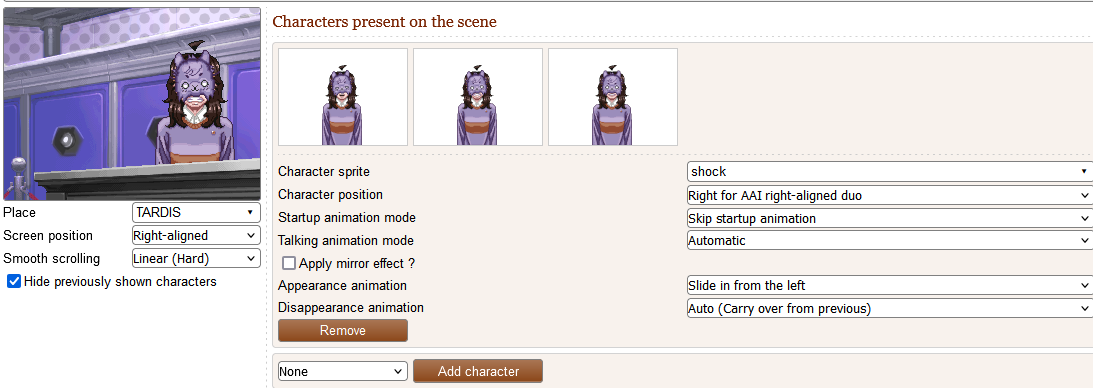This screenshot has height=388, width=1093.
Task: Expand the Disappearance animation dropdown
Action: coord(889,308)
